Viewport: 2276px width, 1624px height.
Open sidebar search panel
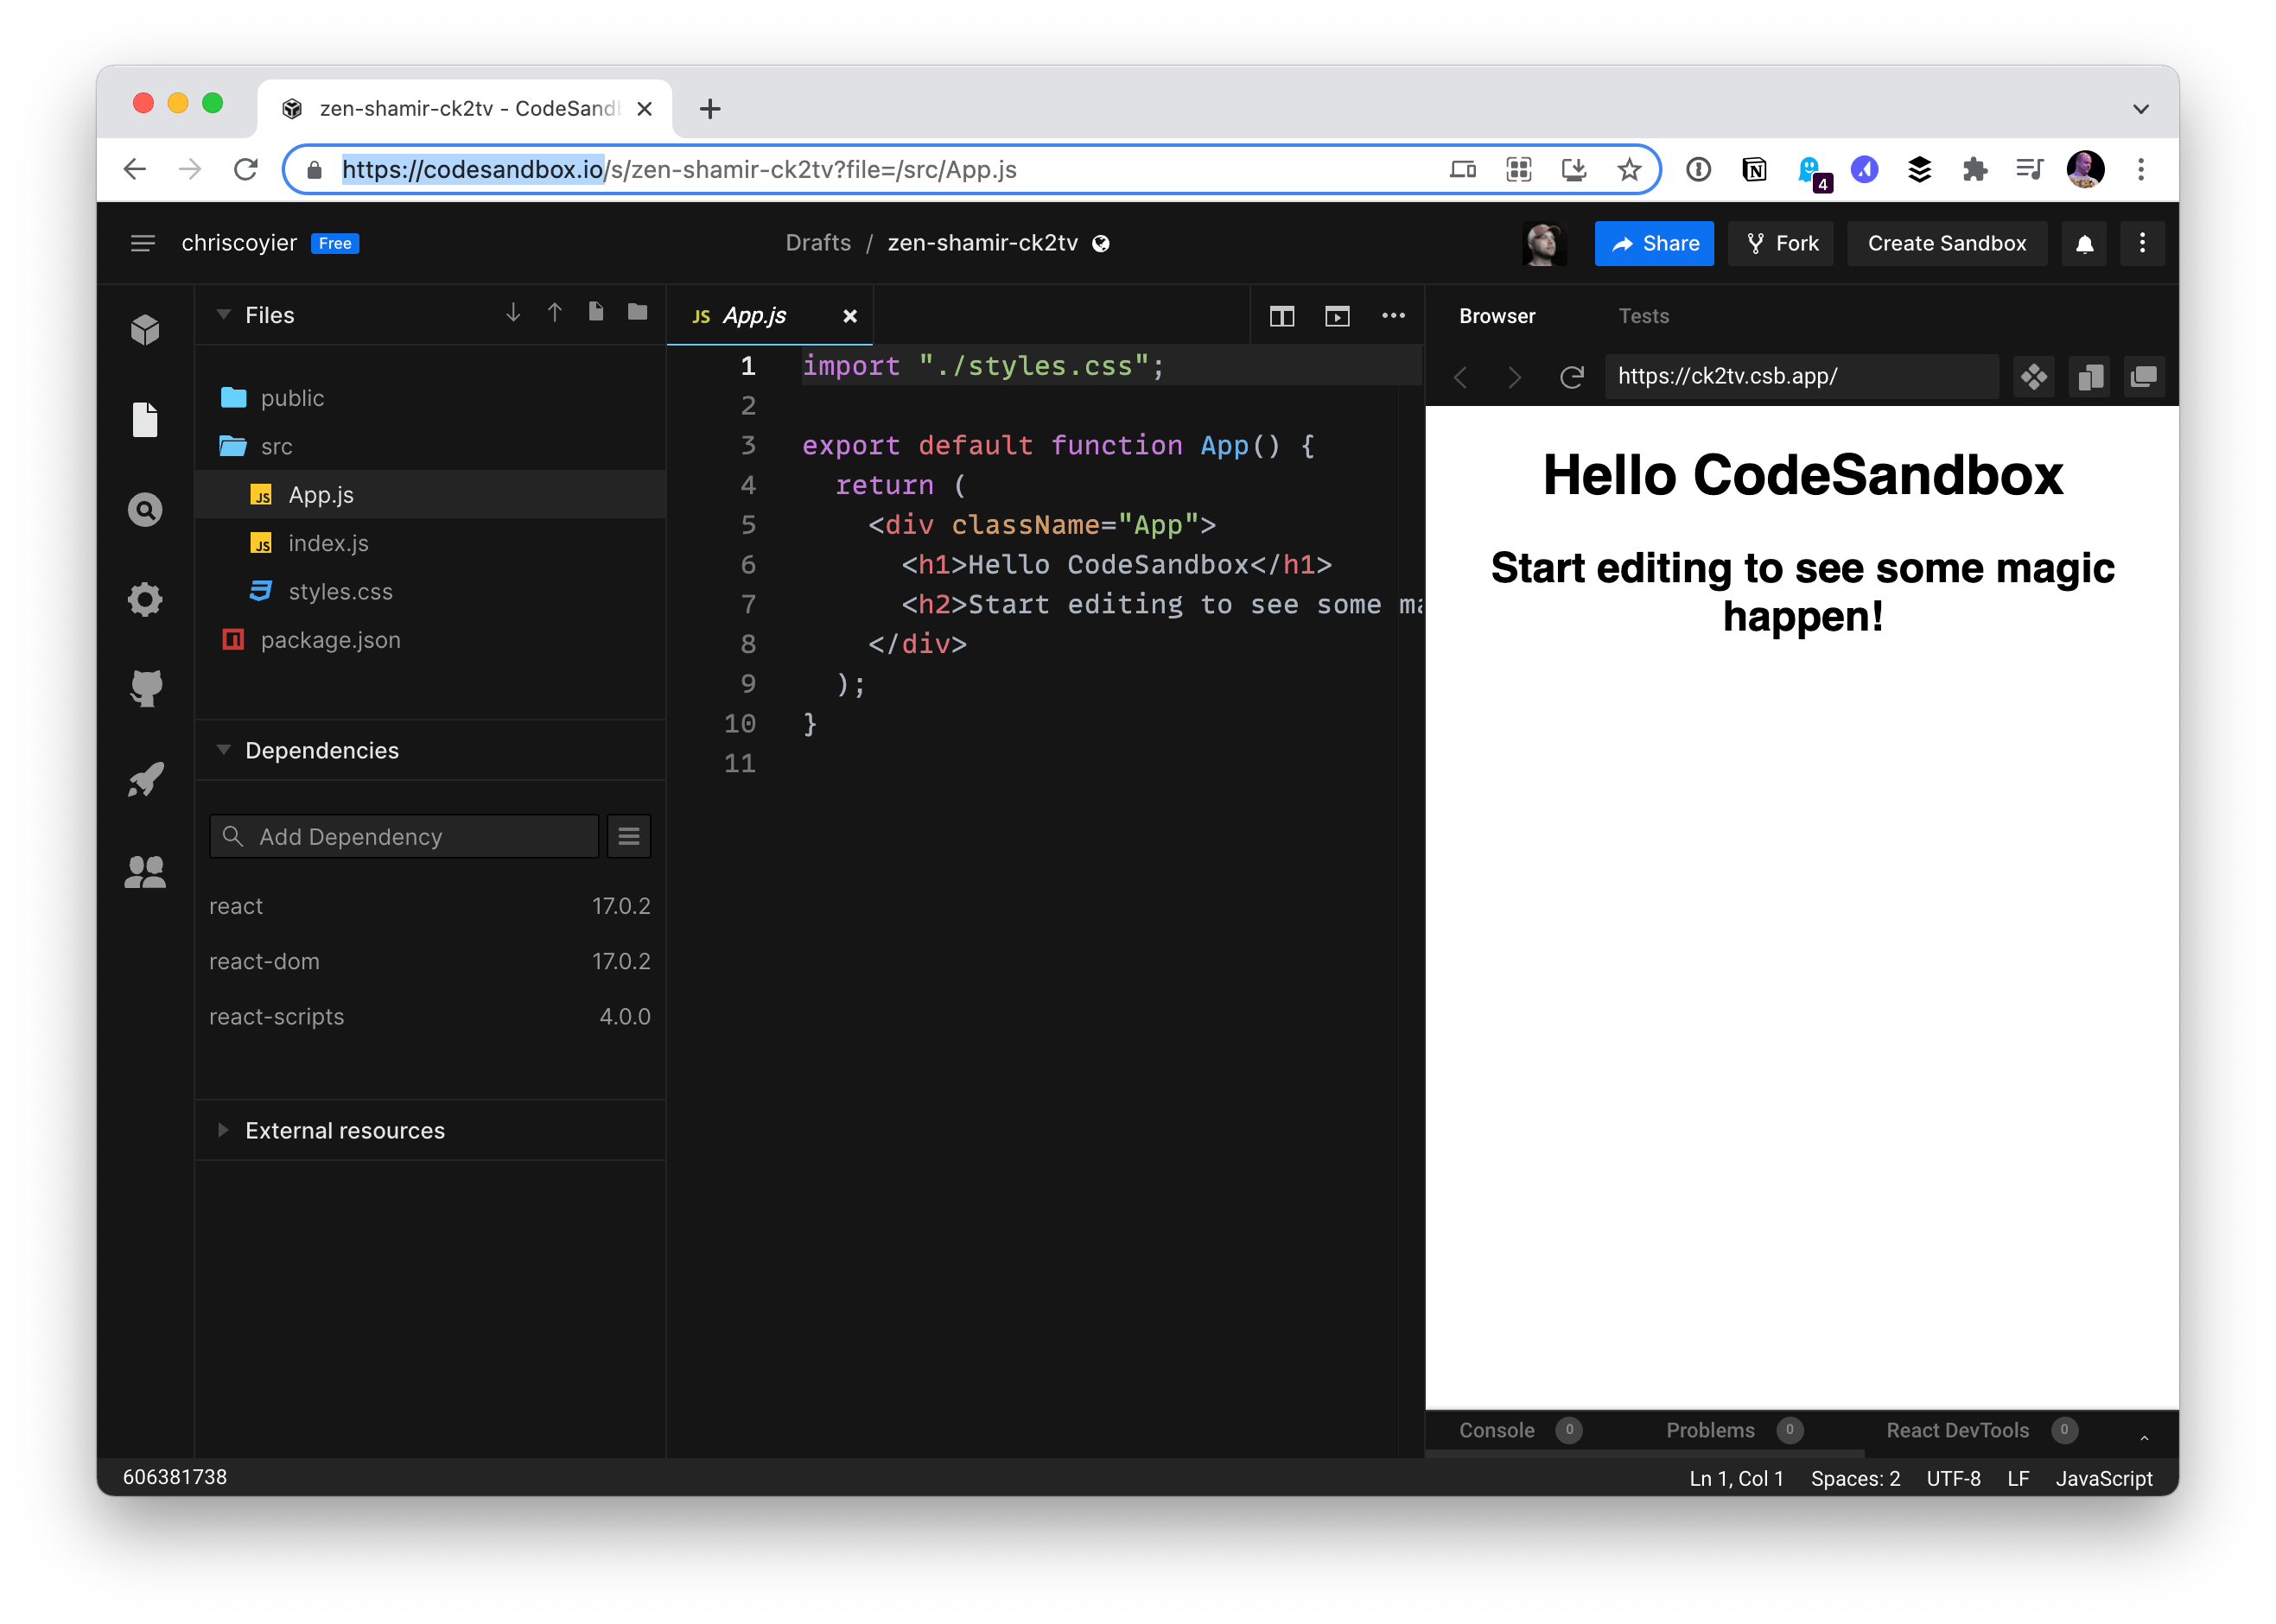coord(146,510)
